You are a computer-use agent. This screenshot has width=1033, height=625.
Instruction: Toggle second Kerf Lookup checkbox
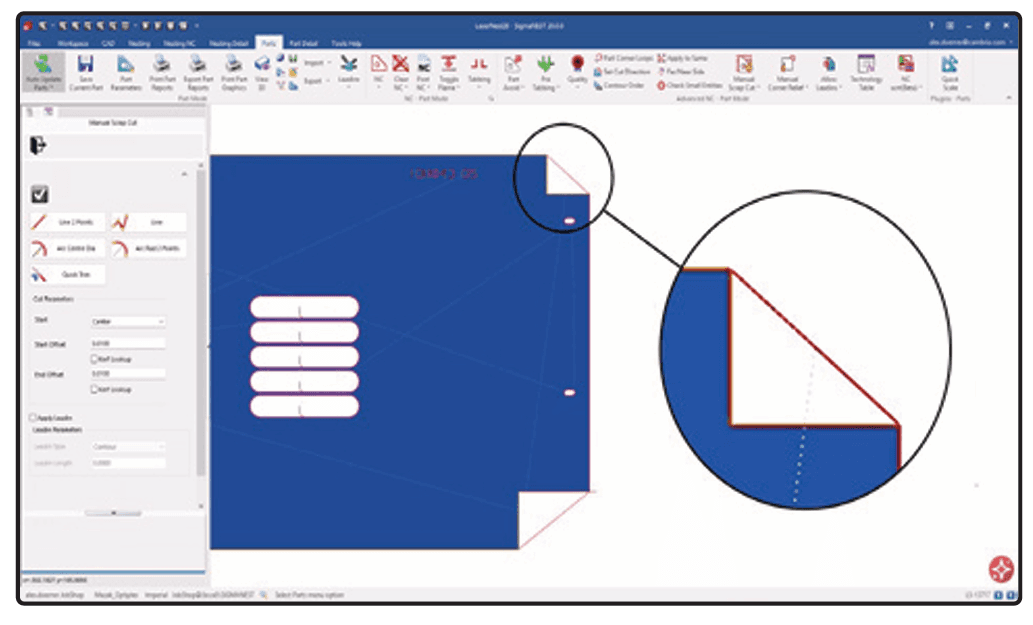(x=94, y=389)
